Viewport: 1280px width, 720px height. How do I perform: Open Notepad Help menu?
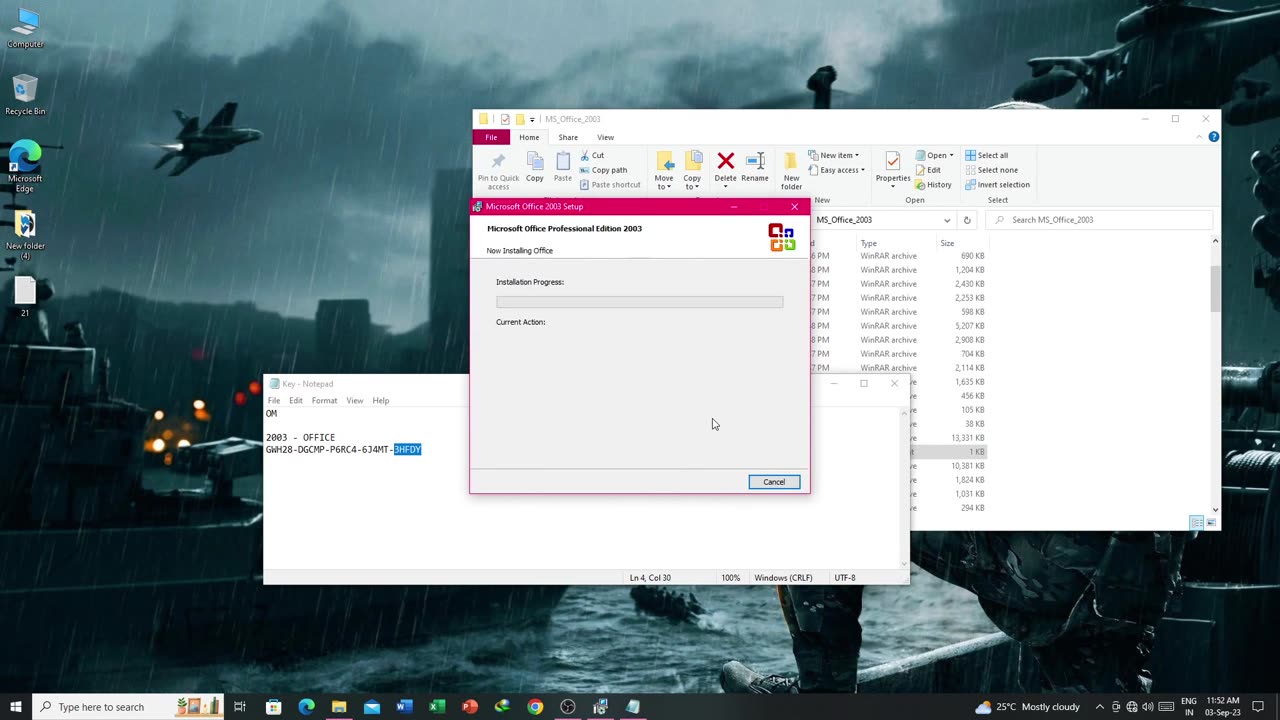click(x=381, y=401)
